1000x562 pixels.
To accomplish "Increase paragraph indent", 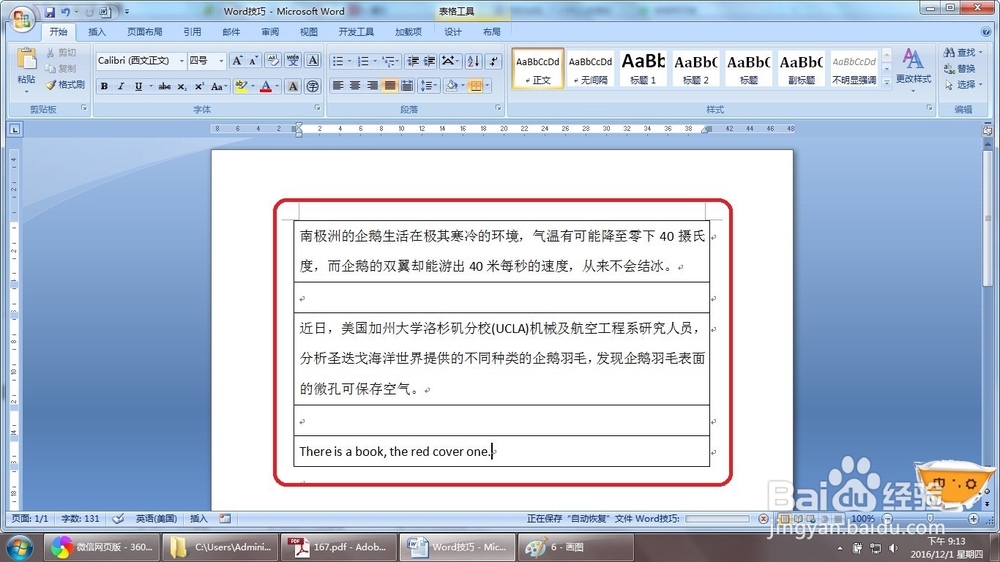I will tap(429, 61).
